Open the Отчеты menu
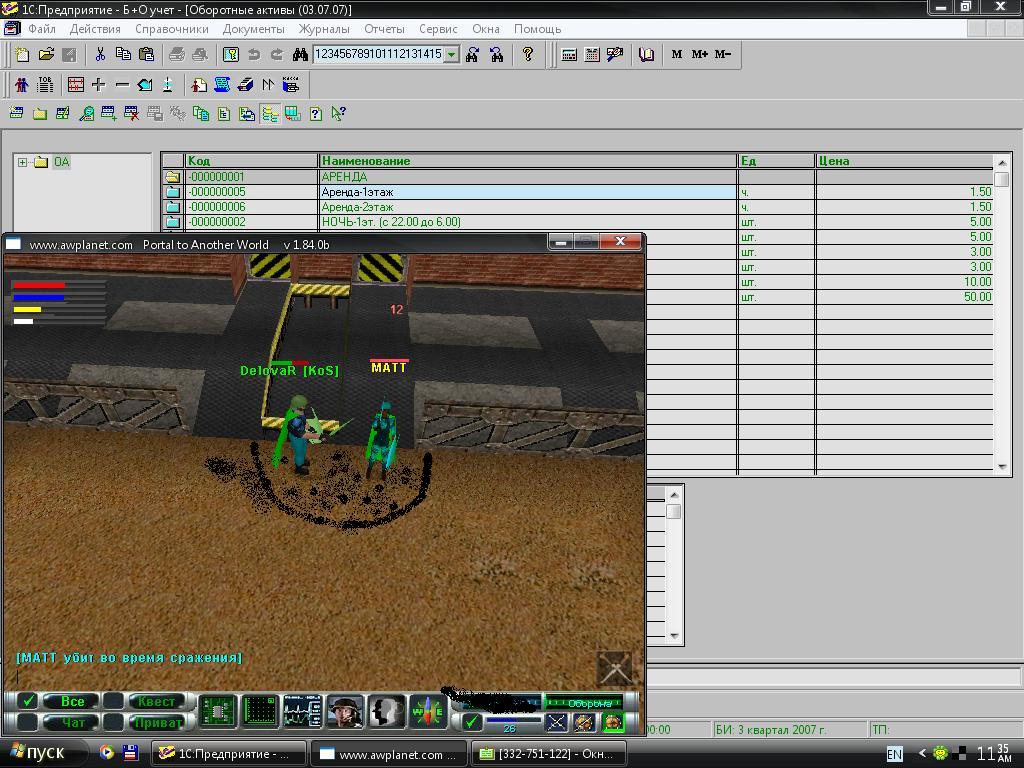 pos(385,29)
